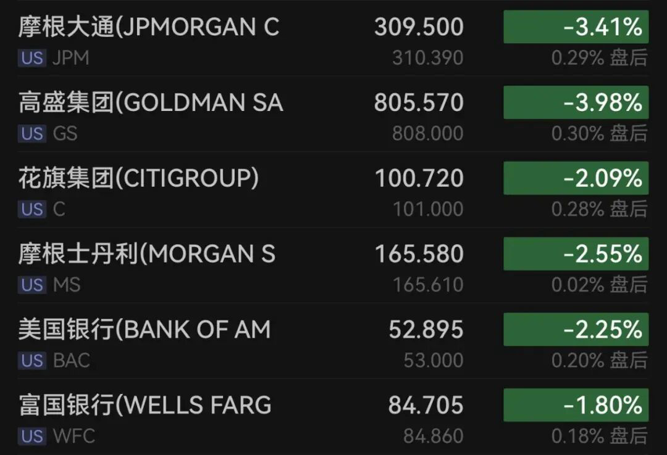The height and width of the screenshot is (455, 667).
Task: Click the -2.09% green badge for Citigroup
Action: coord(576,179)
